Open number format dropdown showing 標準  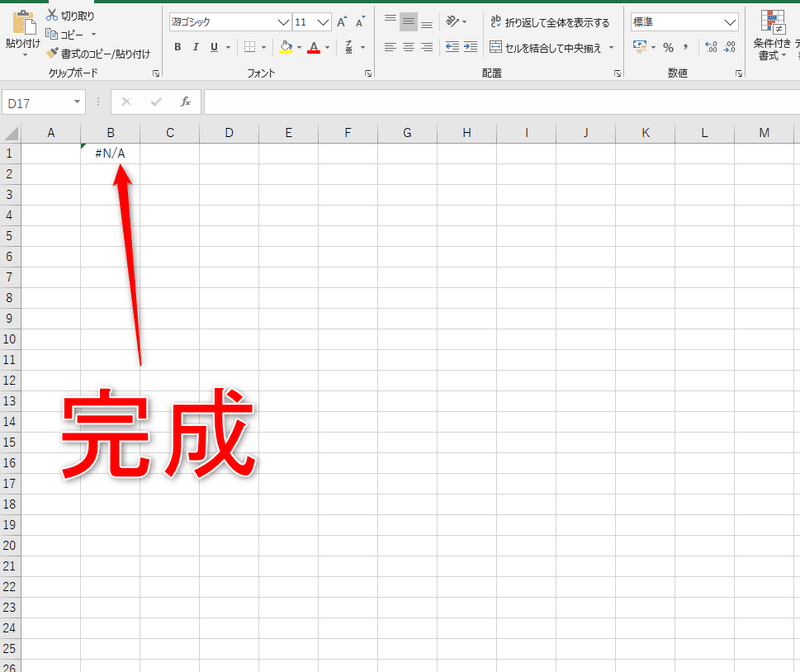[x=684, y=22]
